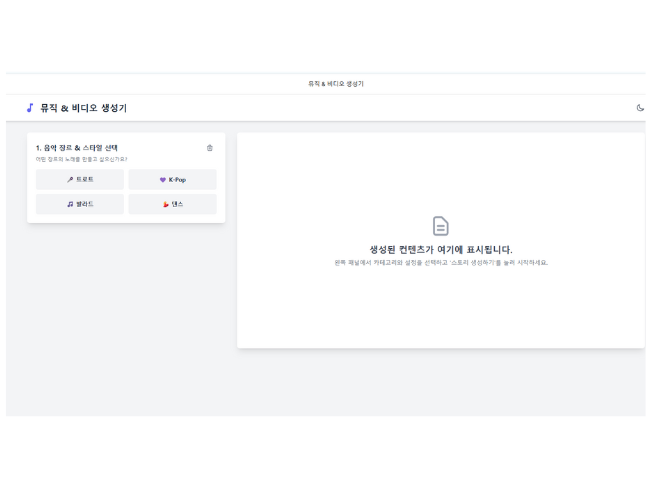Click the header title 뮤직 & 비디오 생성기
This screenshot has width=652, height=488.
(83, 108)
